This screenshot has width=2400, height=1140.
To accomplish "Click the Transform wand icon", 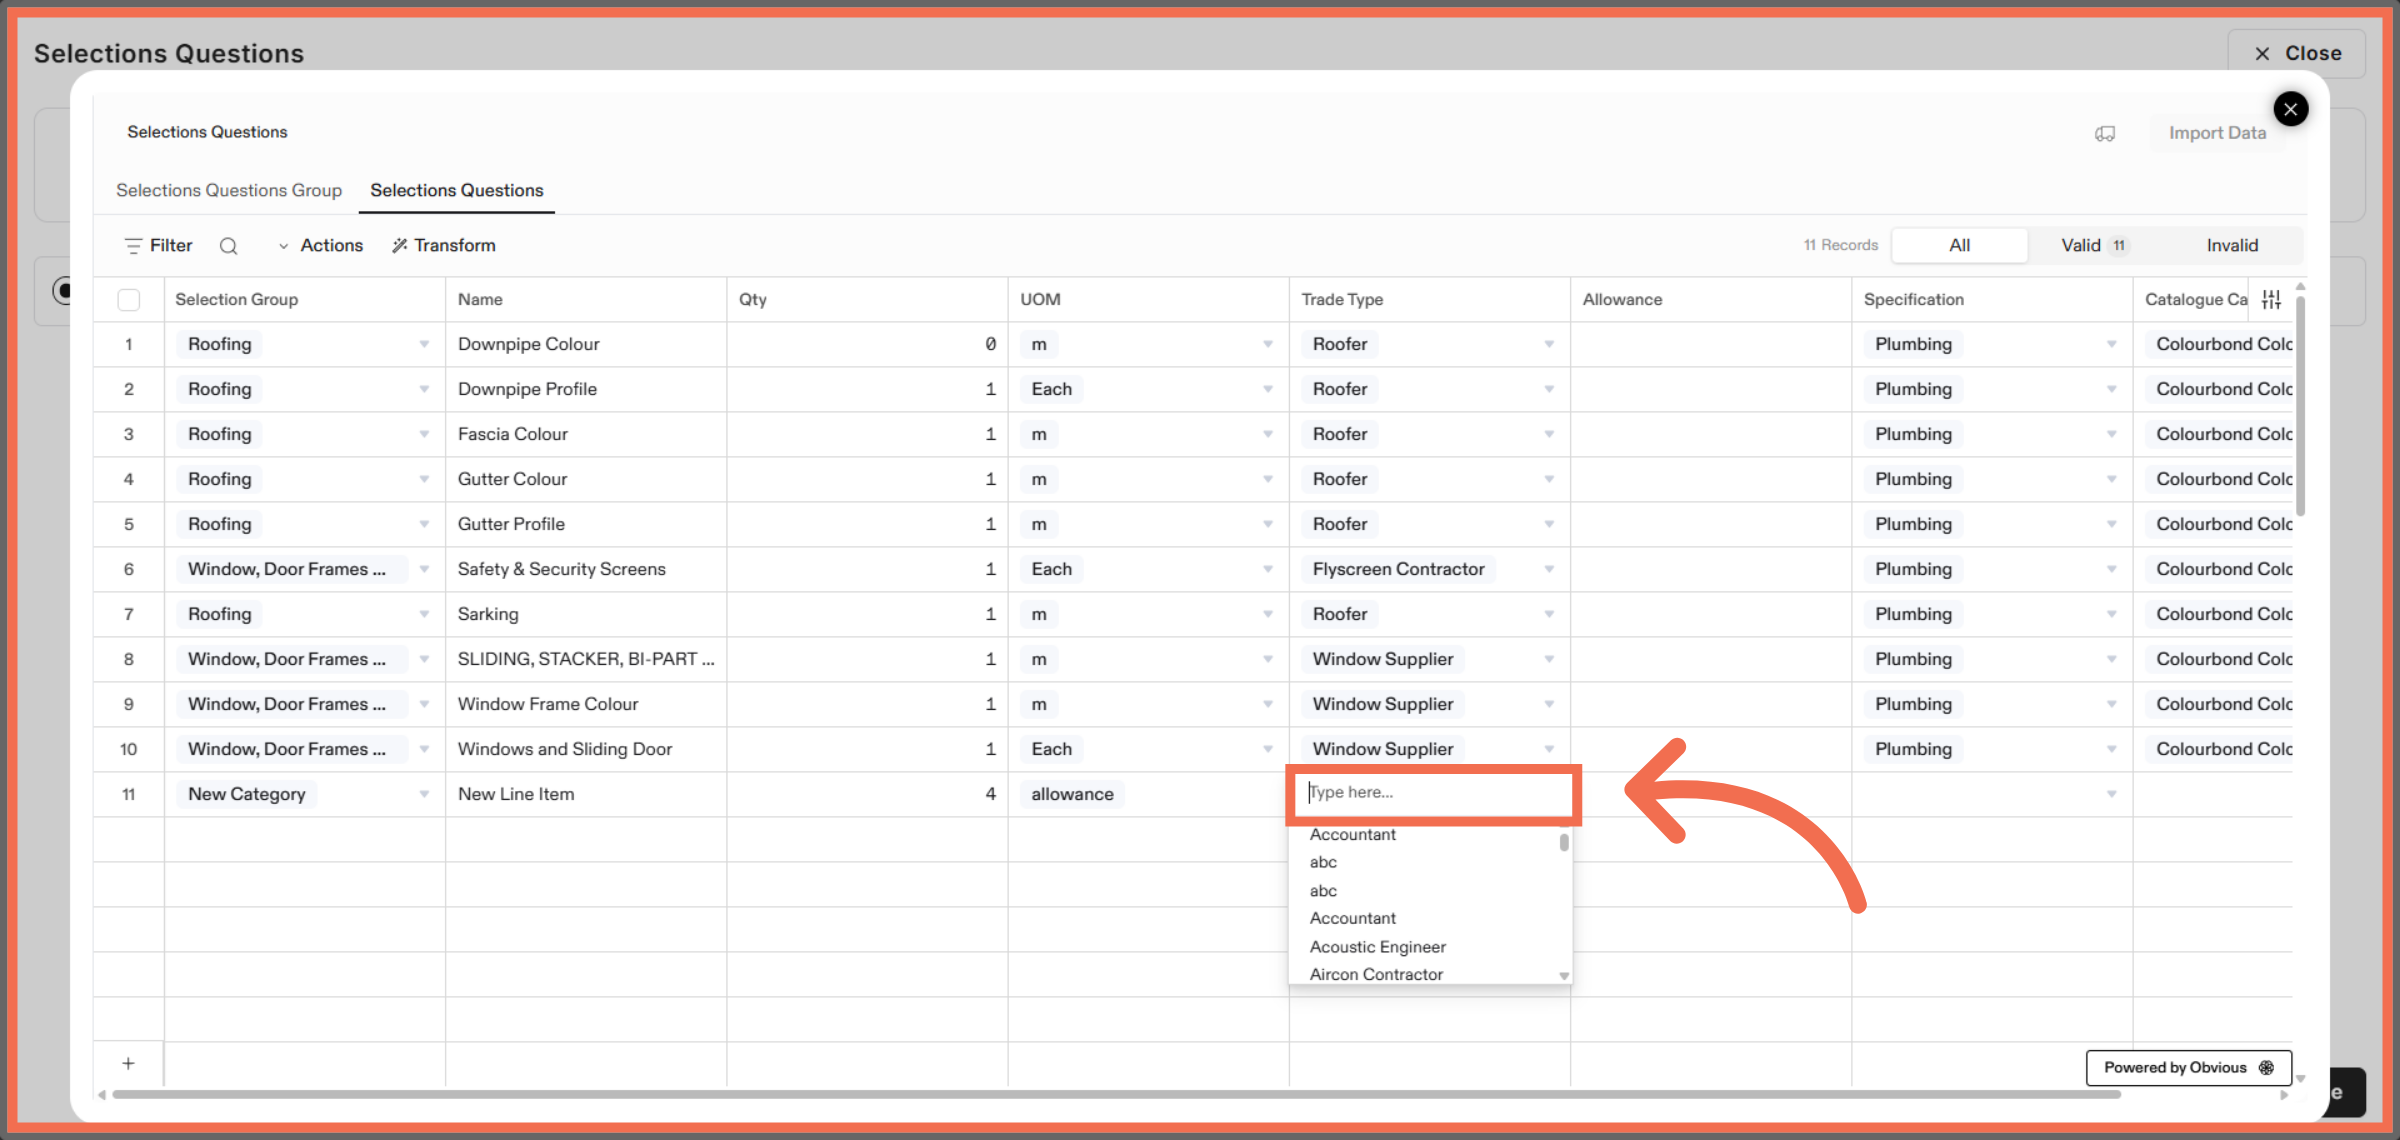I will point(400,246).
